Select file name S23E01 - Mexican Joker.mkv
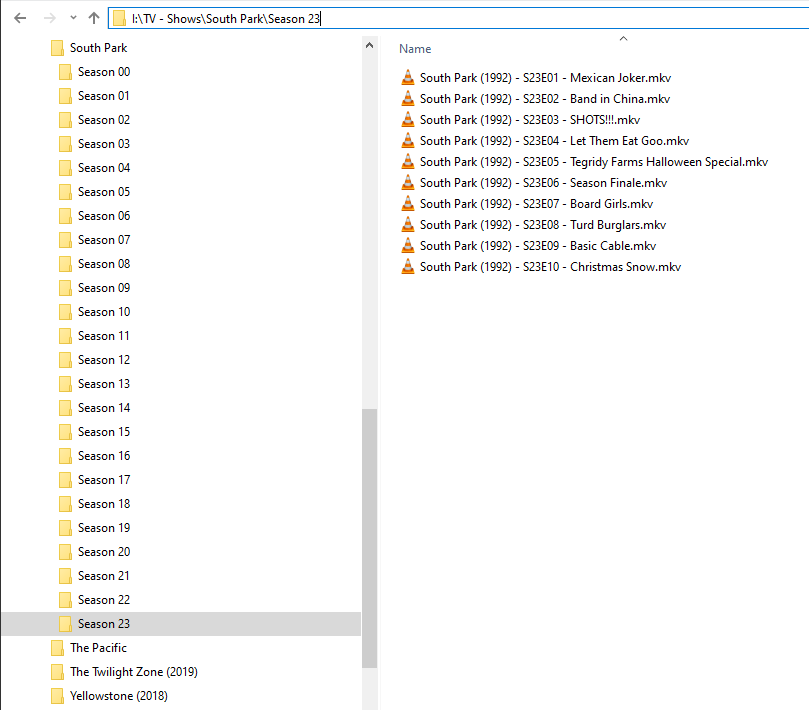The width and height of the screenshot is (809, 710). tap(545, 78)
